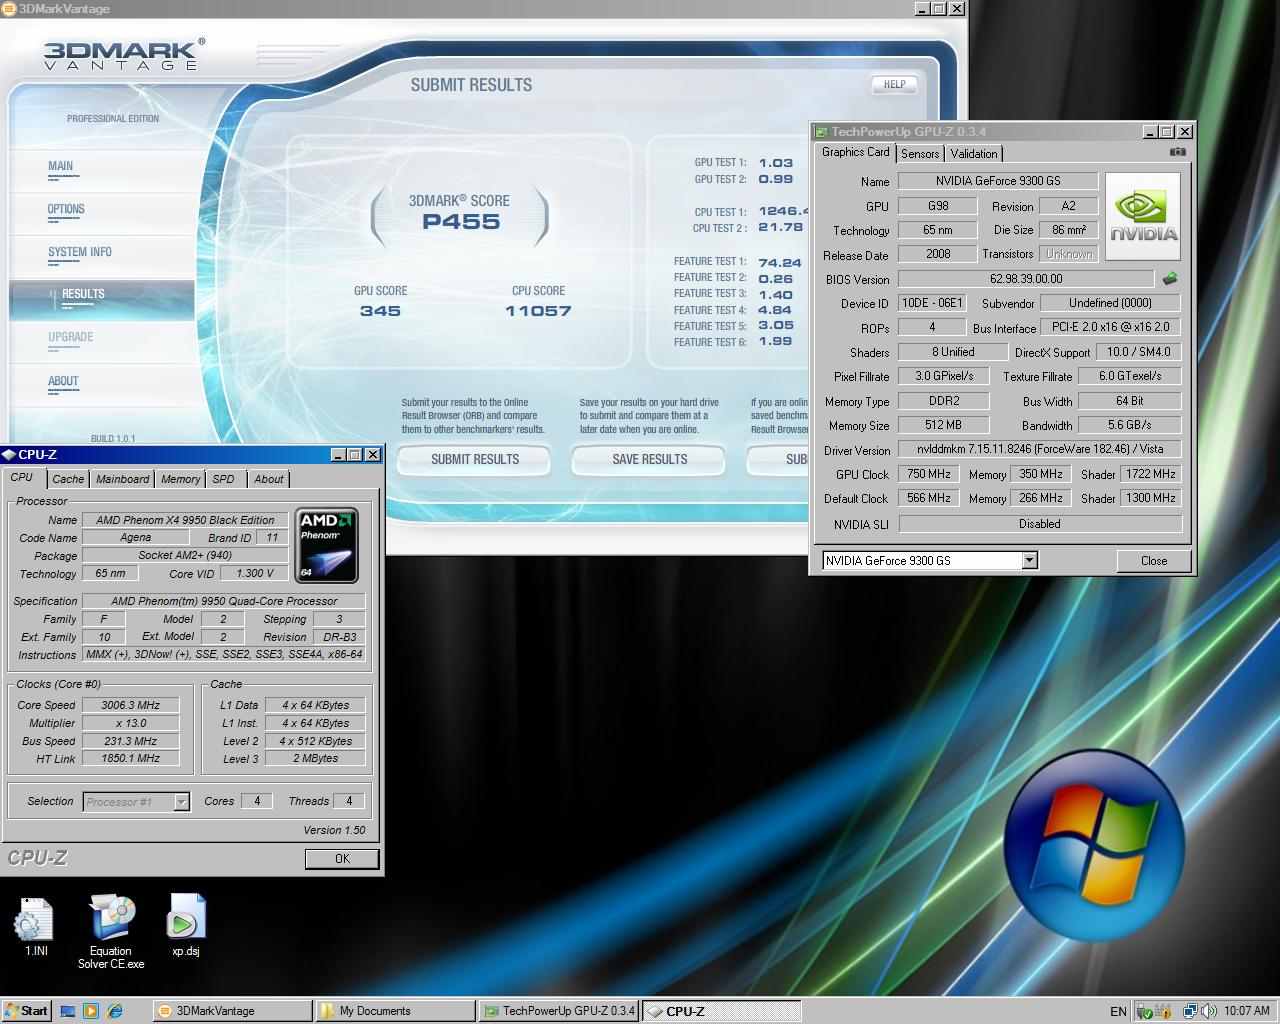Click the GPU Clock 750 MHz field

929,474
